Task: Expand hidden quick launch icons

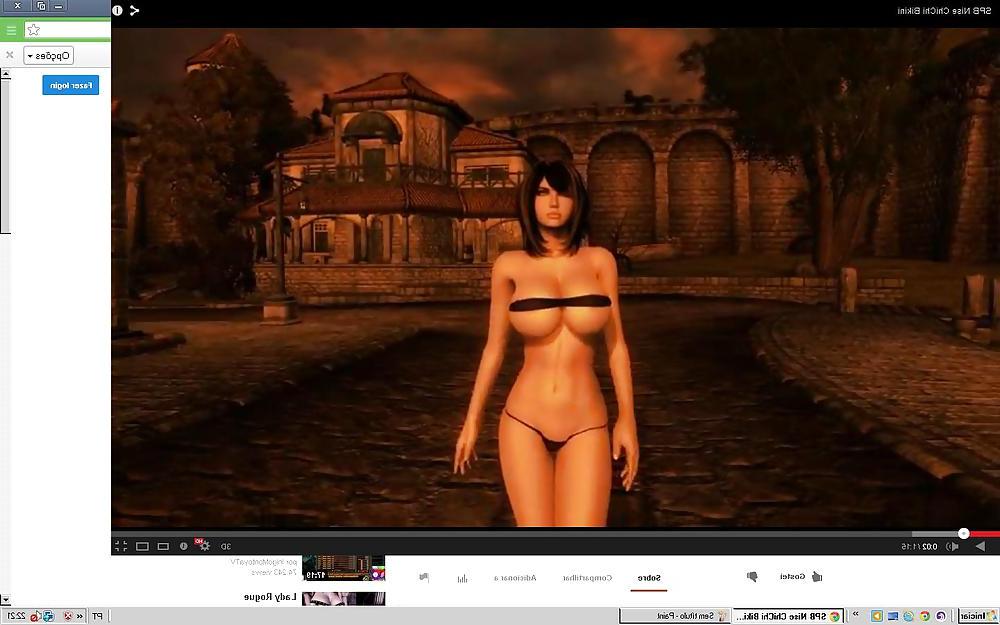Action: (x=855, y=614)
